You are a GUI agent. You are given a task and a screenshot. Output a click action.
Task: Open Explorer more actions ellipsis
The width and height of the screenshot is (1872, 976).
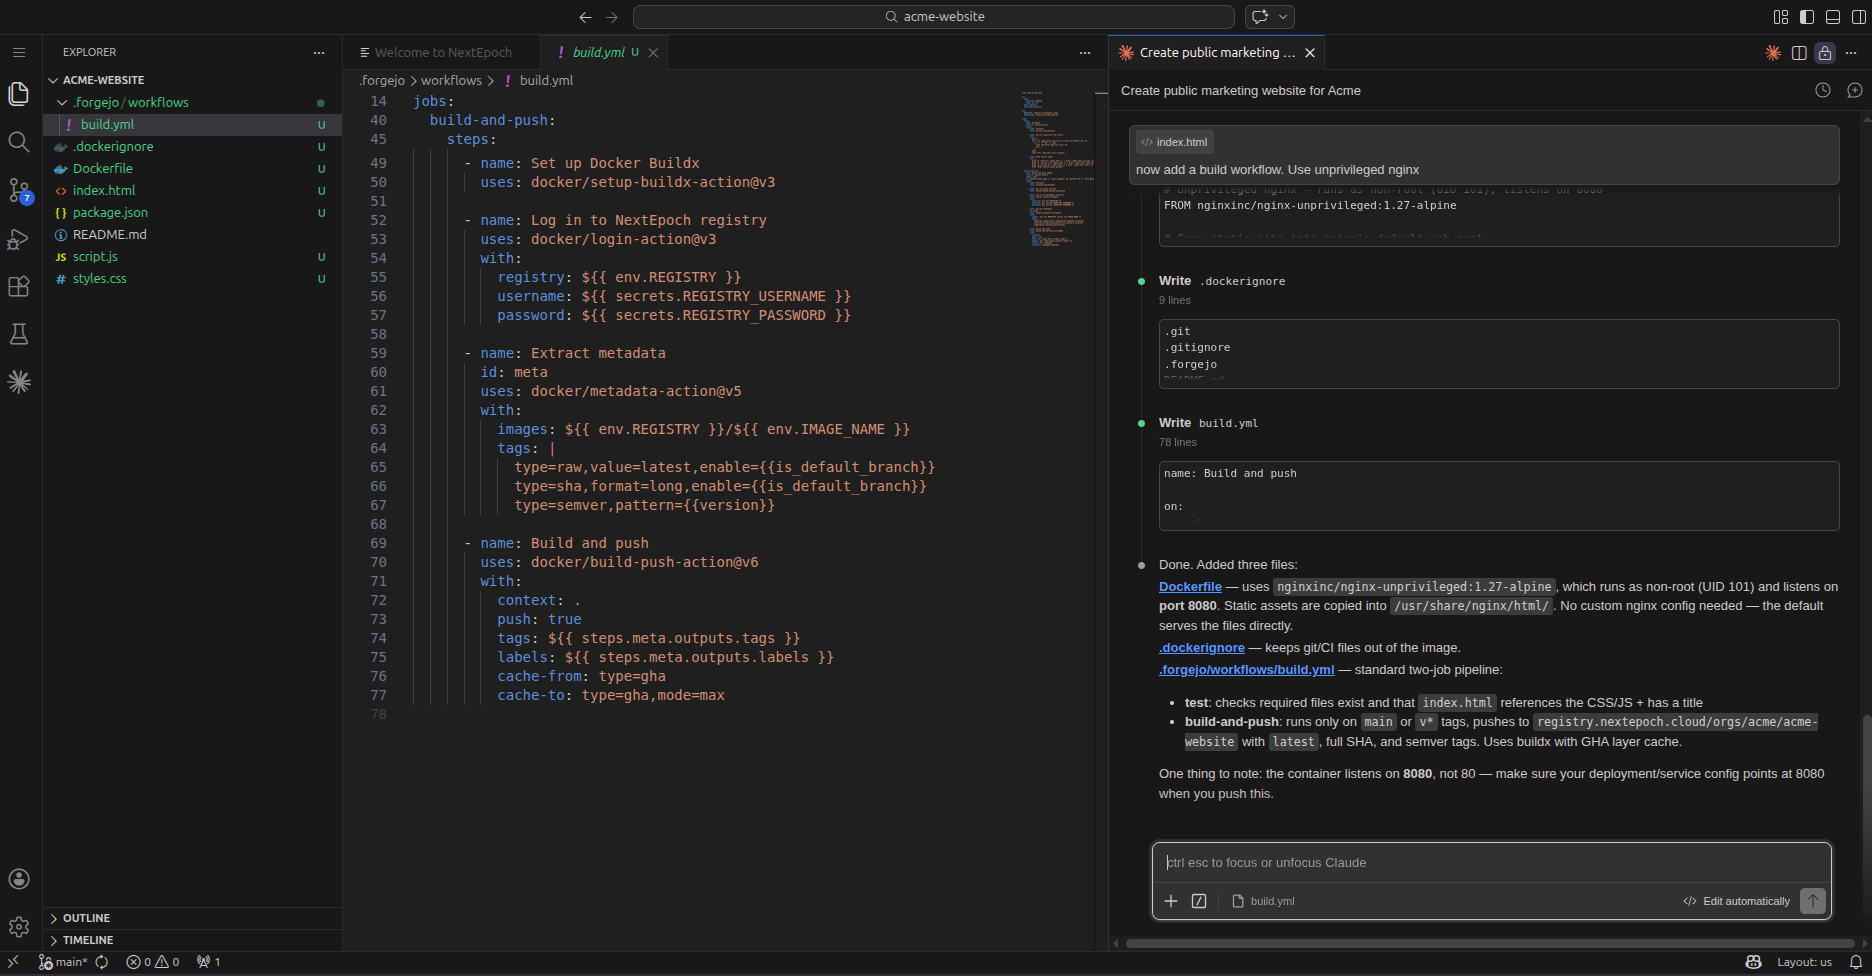click(319, 52)
